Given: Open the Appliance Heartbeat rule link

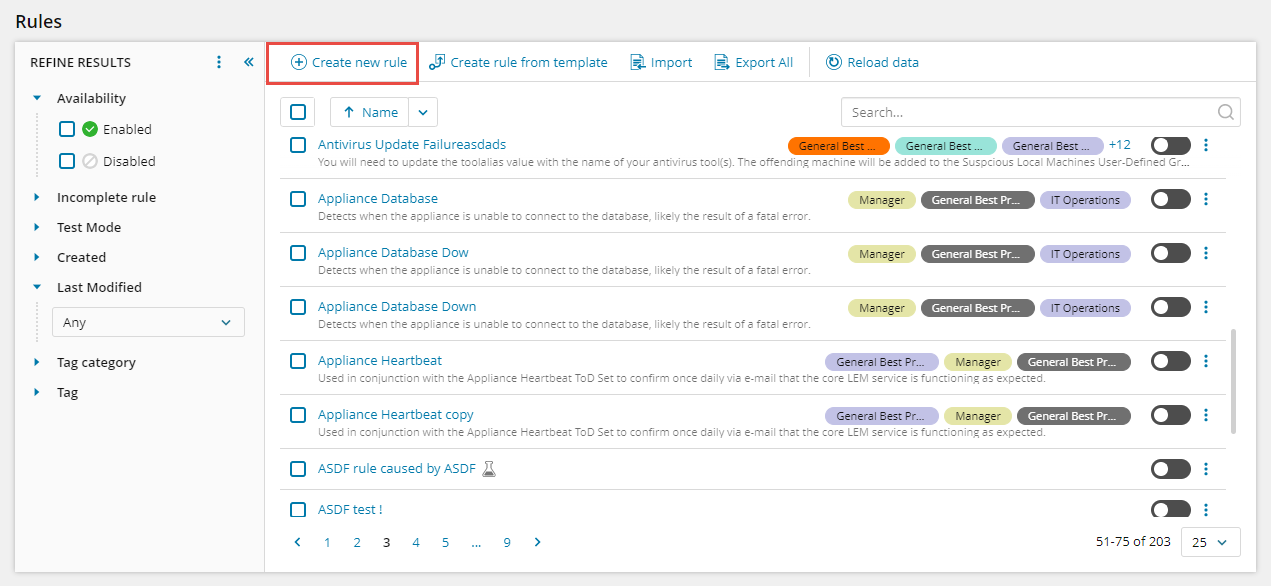Looking at the screenshot, I should click(x=379, y=360).
